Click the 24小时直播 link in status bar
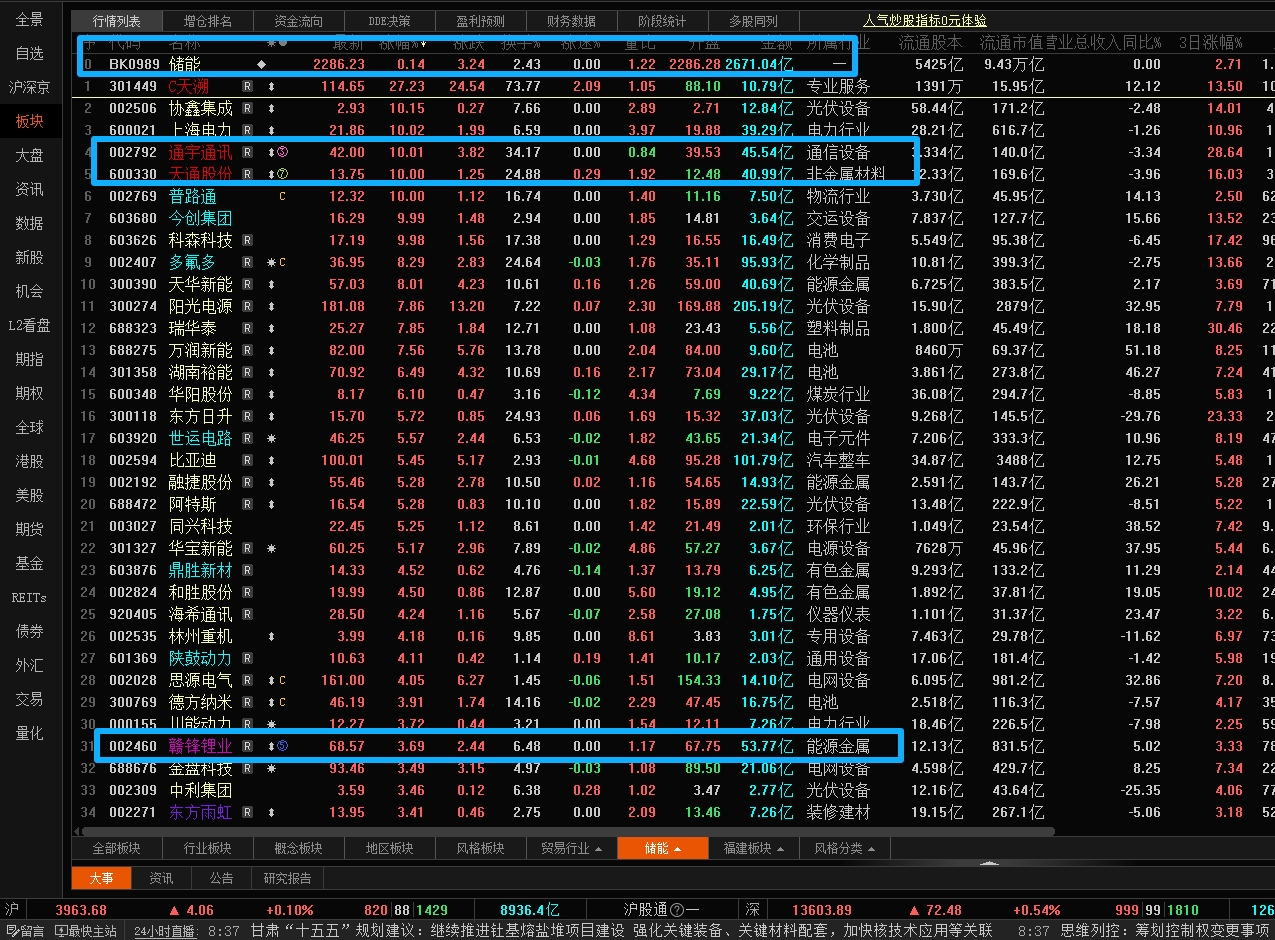Viewport: 1275px width, 940px height. pos(165,931)
